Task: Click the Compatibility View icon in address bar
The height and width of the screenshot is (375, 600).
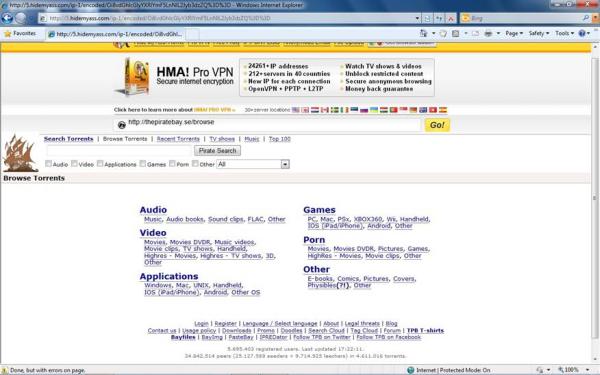Action: tap(428, 18)
